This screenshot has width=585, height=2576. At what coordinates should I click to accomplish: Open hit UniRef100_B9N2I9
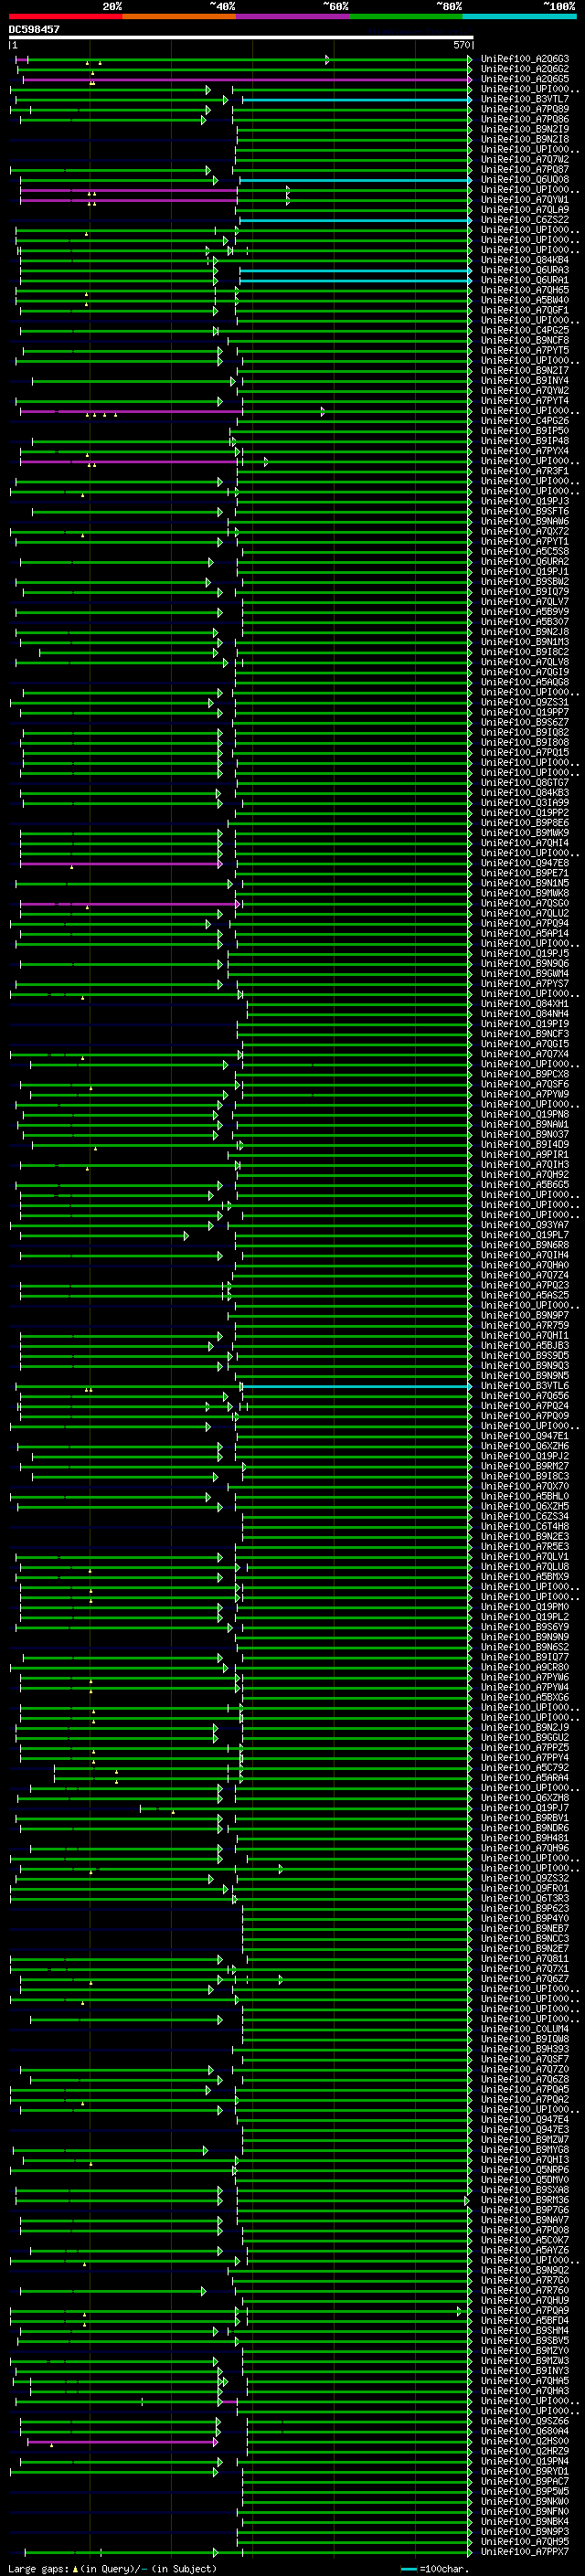coord(525,129)
